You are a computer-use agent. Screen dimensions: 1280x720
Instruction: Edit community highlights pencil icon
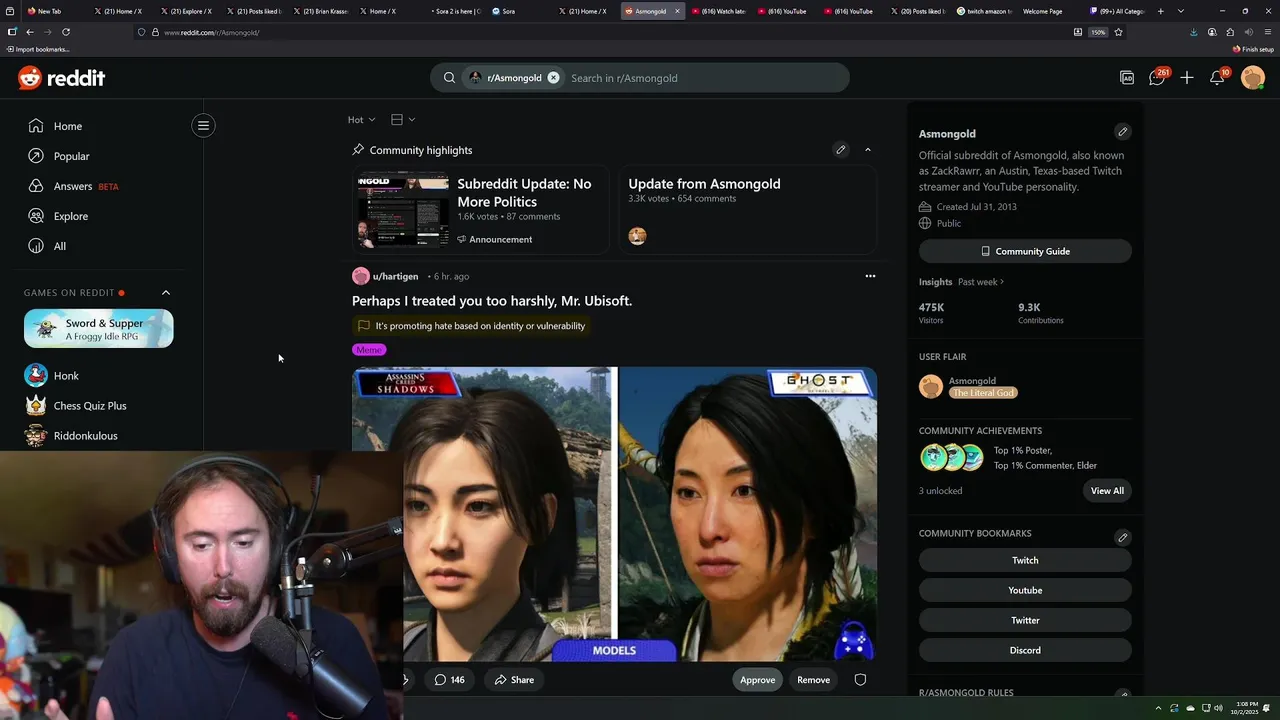click(x=841, y=150)
